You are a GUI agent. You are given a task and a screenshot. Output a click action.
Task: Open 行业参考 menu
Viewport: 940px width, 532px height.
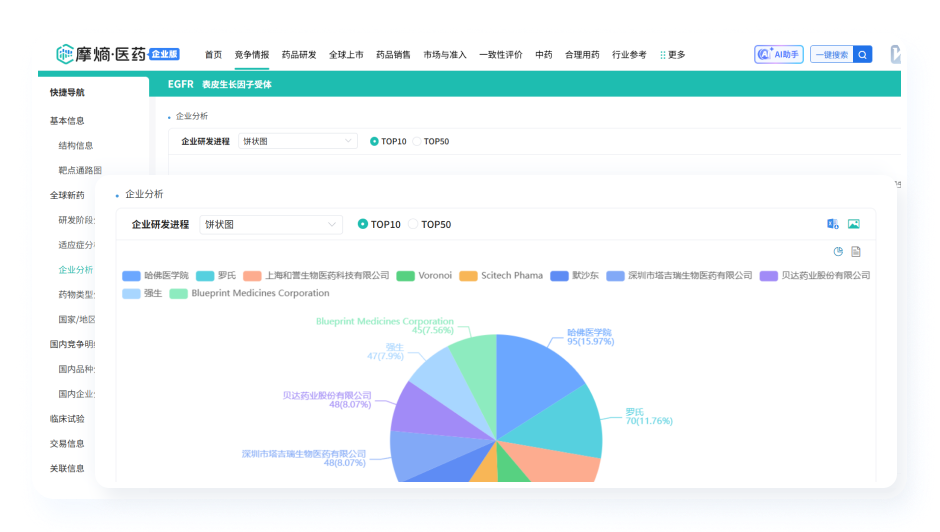pos(629,55)
